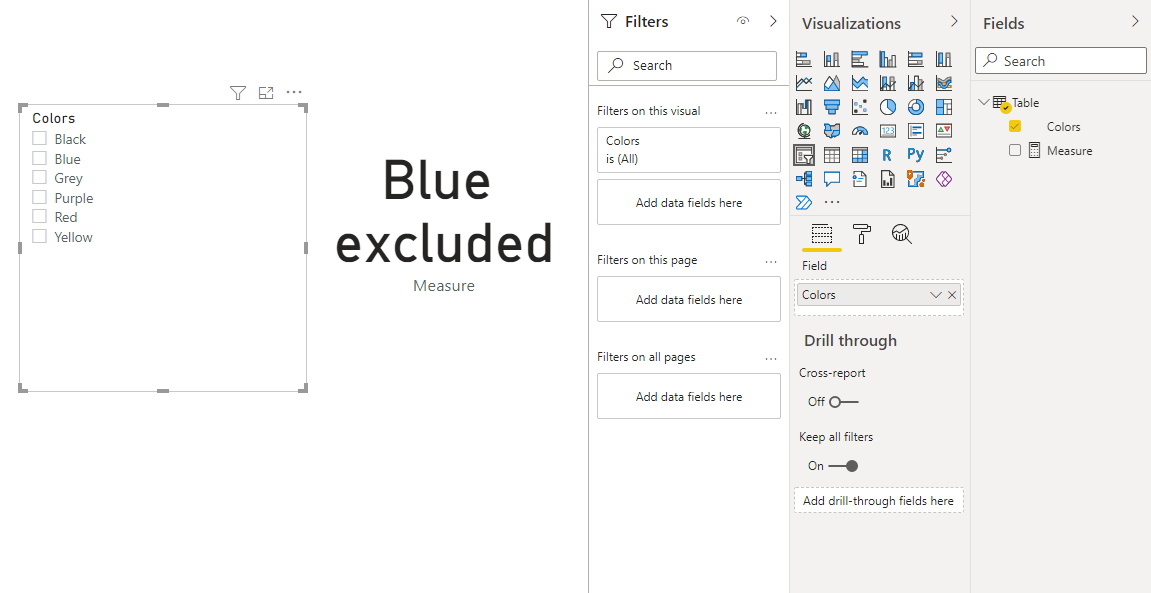Select the Pie chart visual
1151x593 pixels.
click(x=887, y=107)
